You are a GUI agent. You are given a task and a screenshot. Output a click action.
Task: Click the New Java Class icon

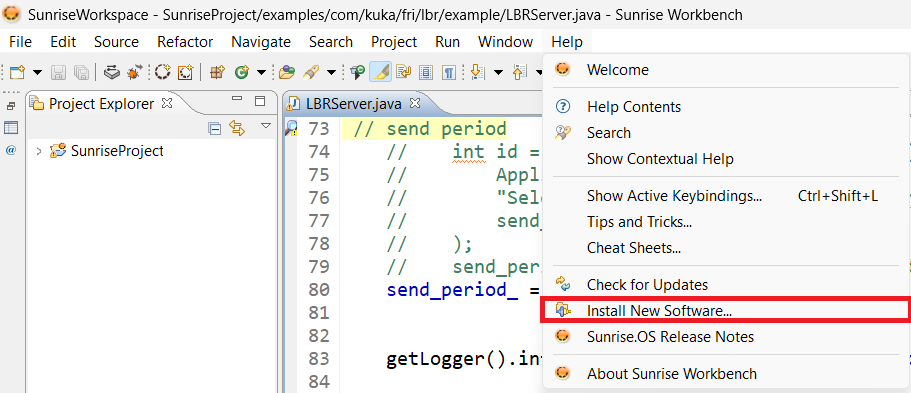click(242, 72)
